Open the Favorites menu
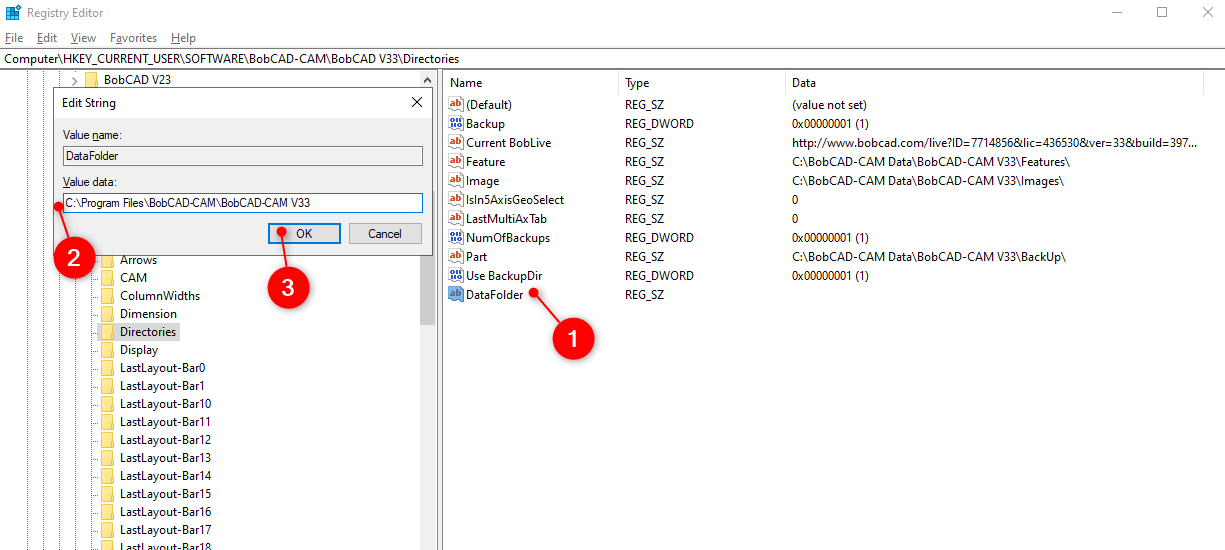Viewport: 1225px width, 550px height. coord(134,38)
